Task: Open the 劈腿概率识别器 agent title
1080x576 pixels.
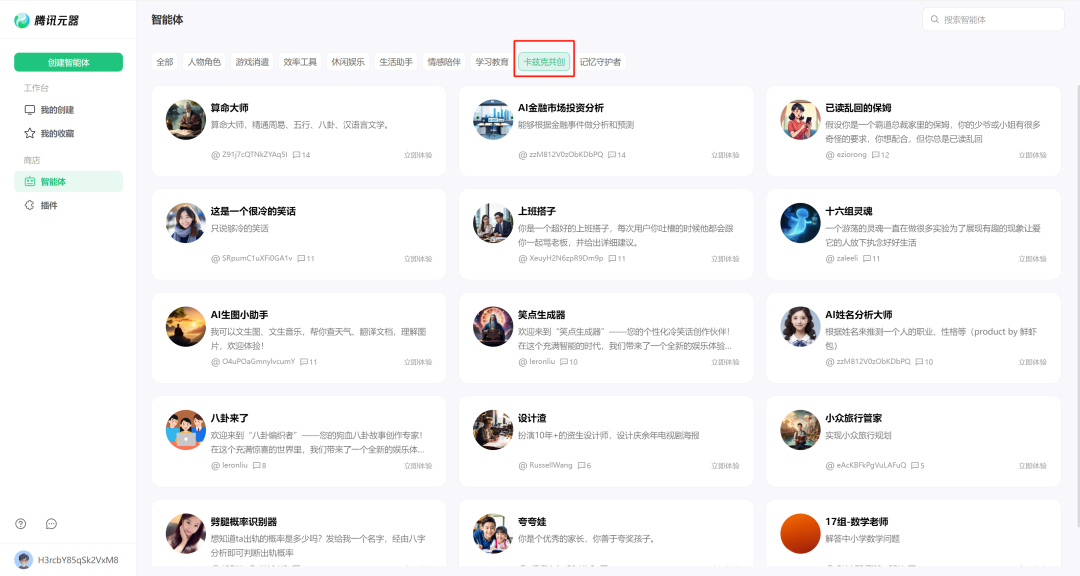Action: [x=244, y=522]
